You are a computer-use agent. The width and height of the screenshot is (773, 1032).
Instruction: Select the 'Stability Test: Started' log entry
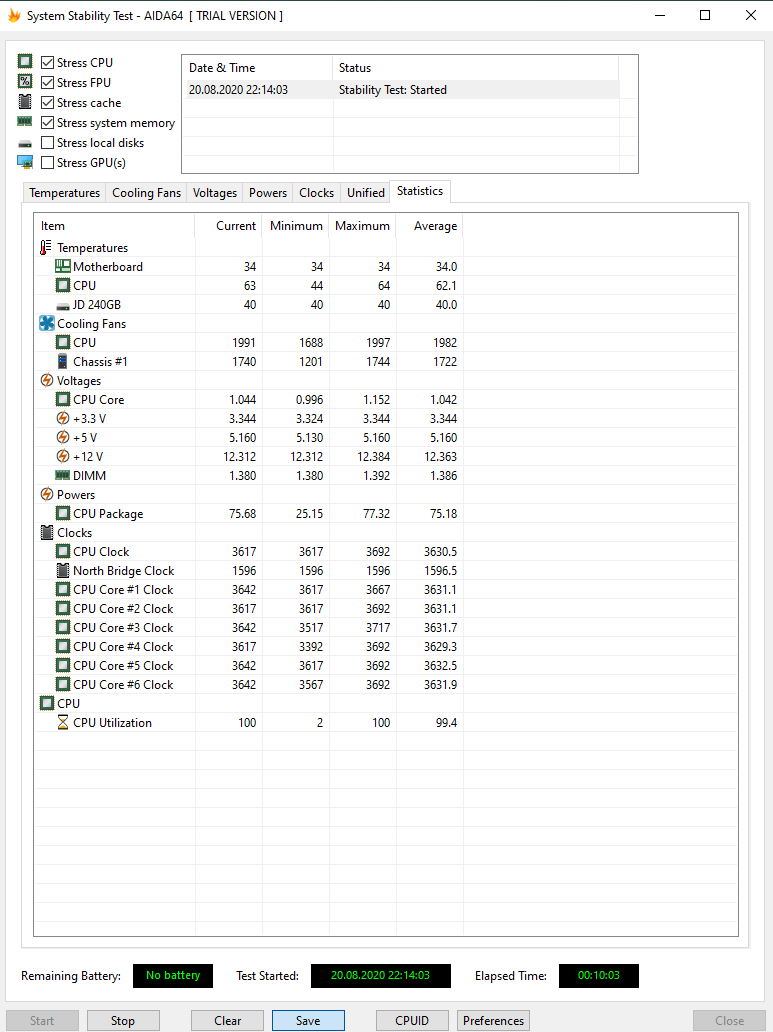(403, 90)
